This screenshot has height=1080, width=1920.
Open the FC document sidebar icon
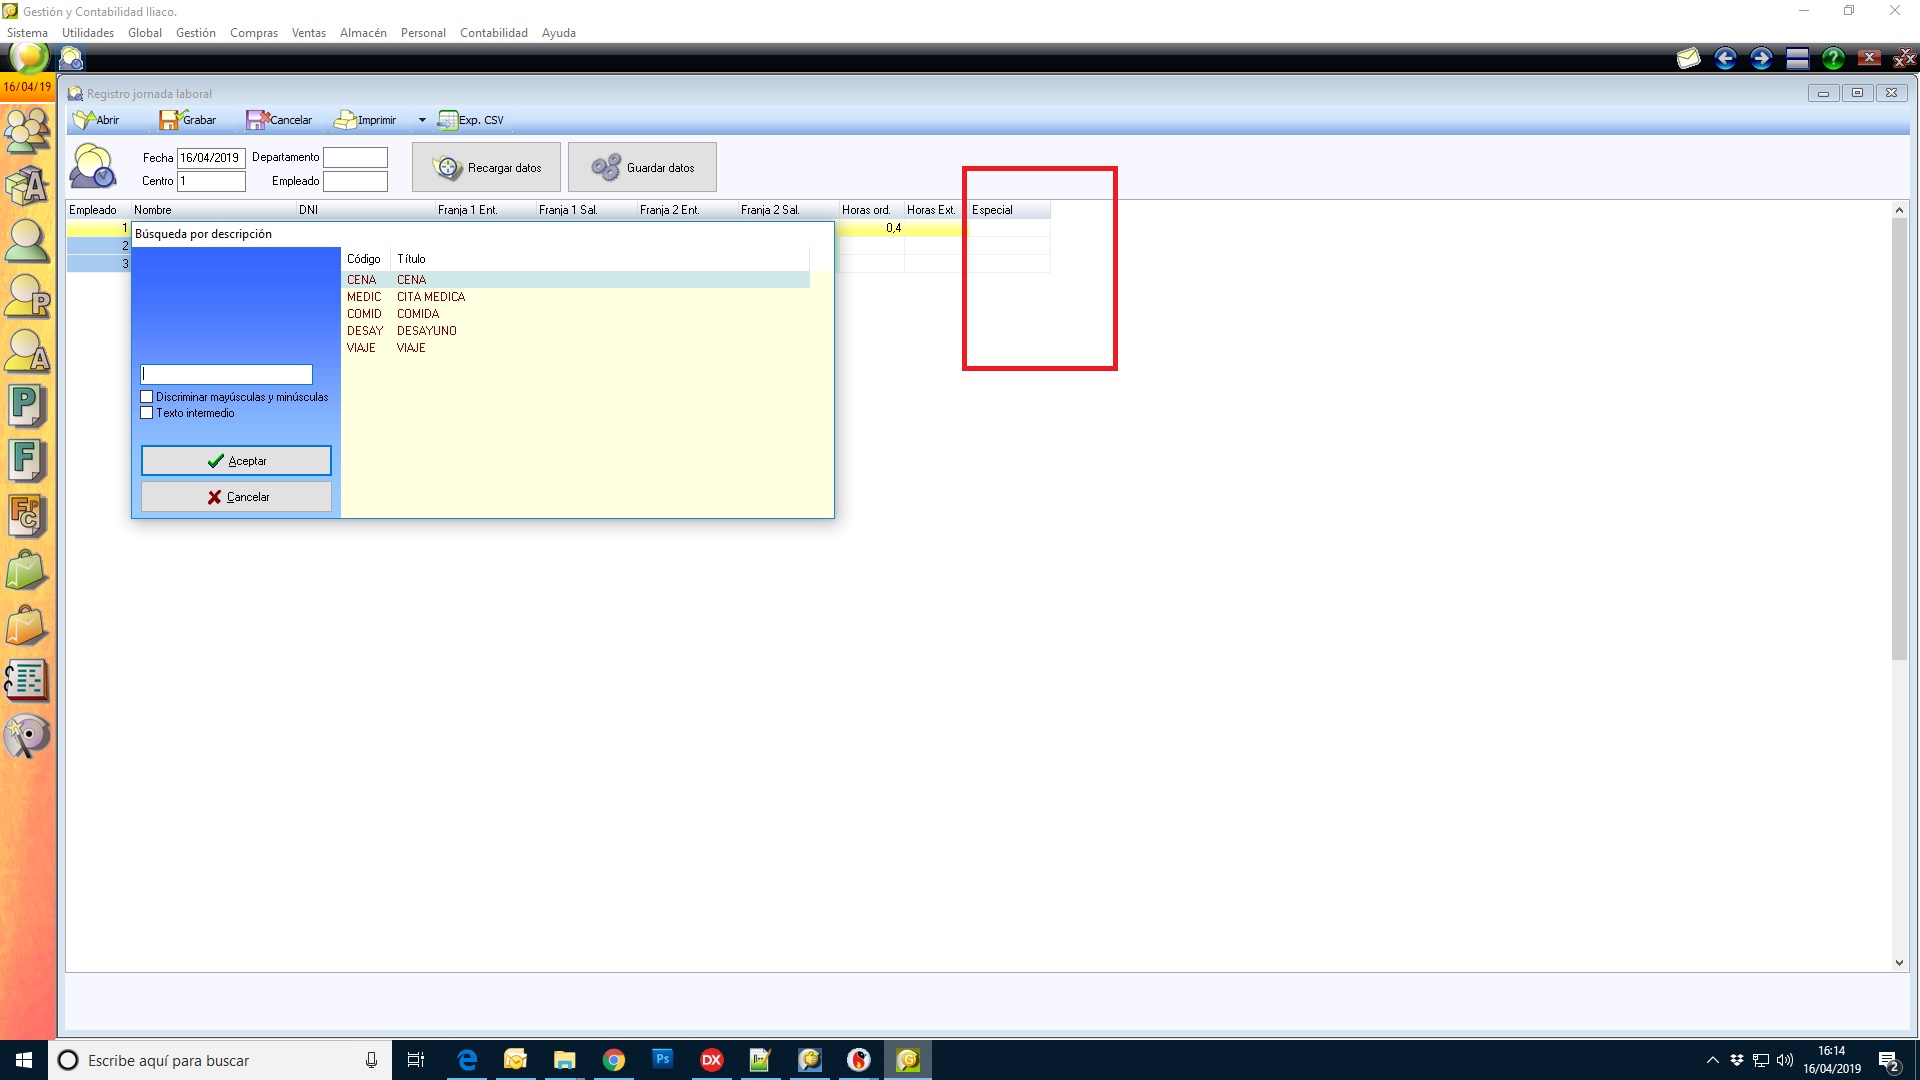coord(27,516)
